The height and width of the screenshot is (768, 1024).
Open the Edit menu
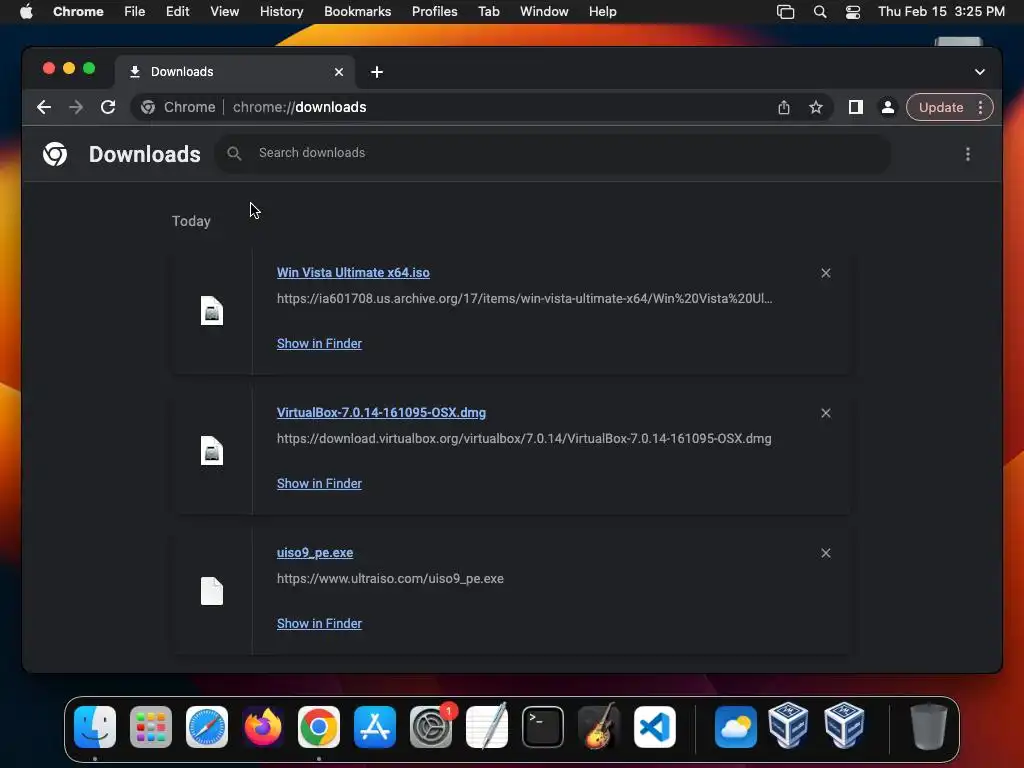[178, 12]
